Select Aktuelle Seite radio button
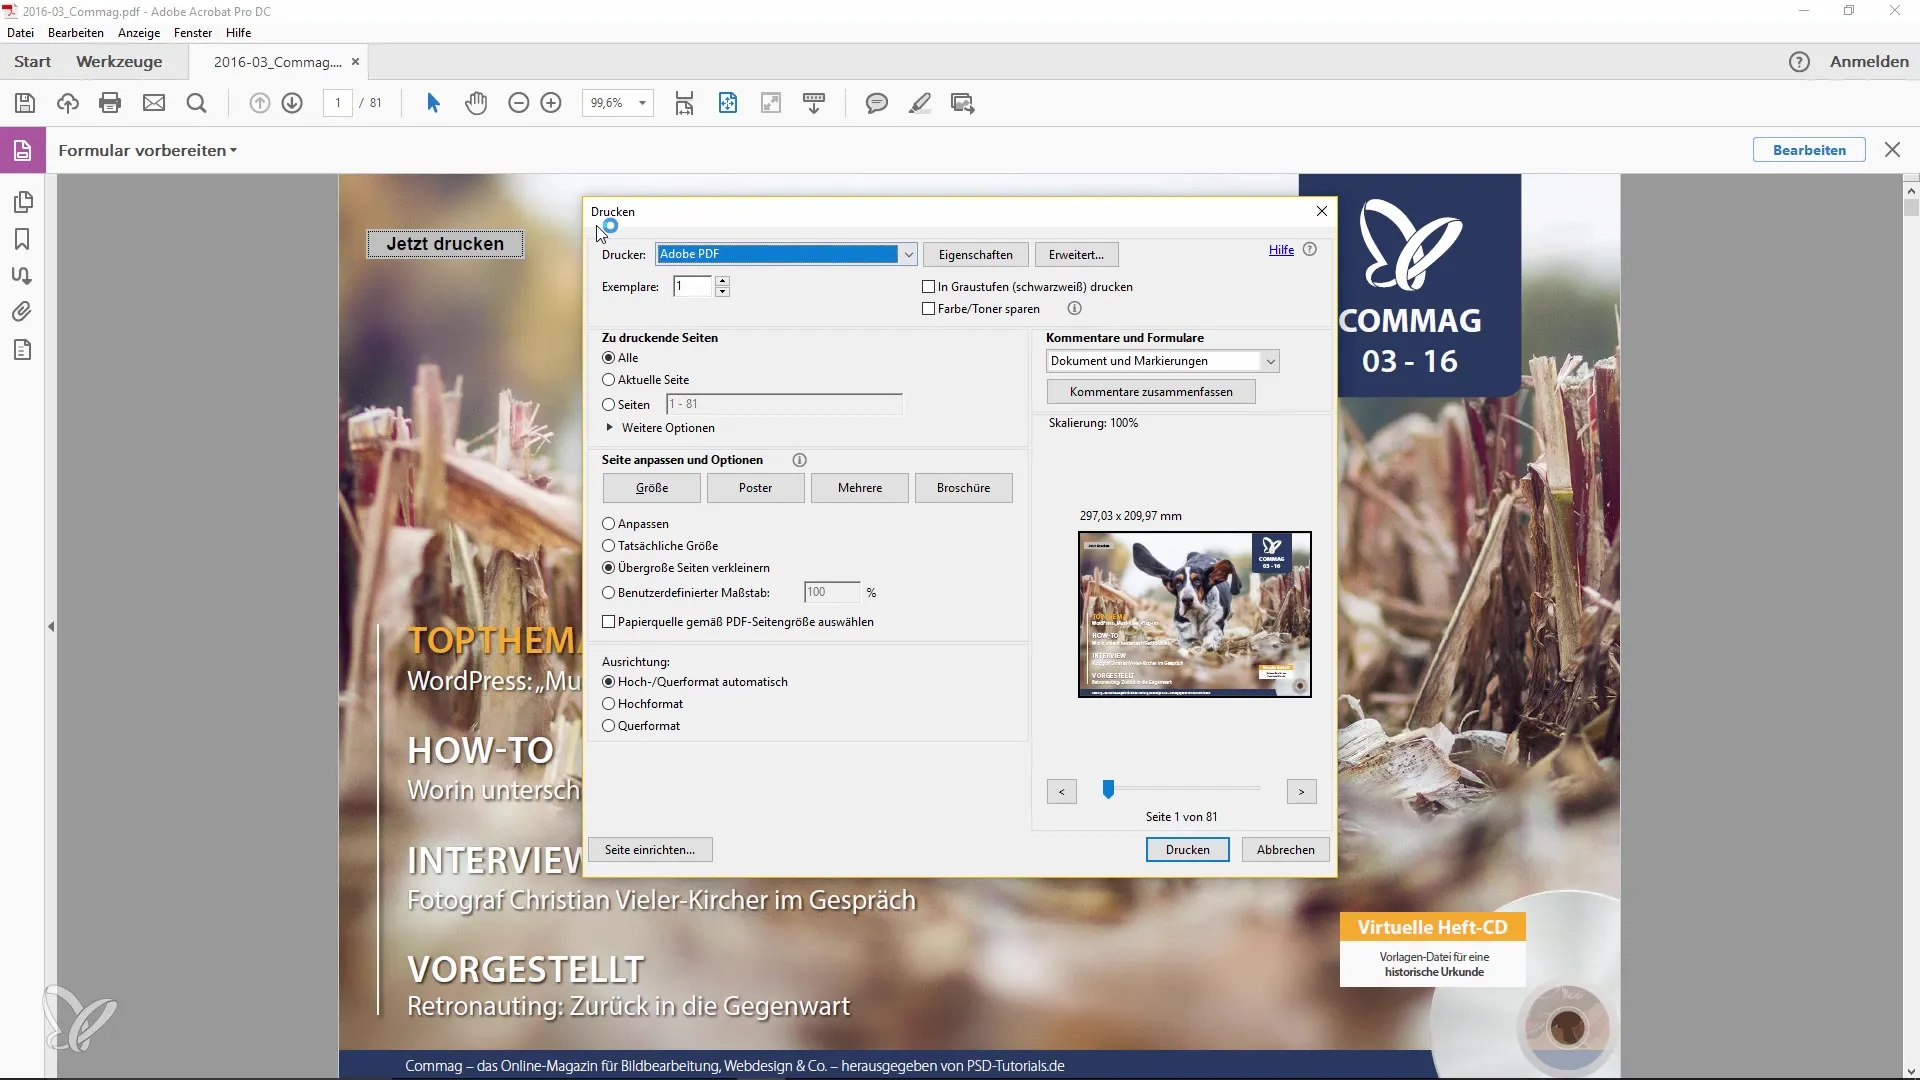Screen dimensions: 1920x1080 pyautogui.click(x=608, y=380)
